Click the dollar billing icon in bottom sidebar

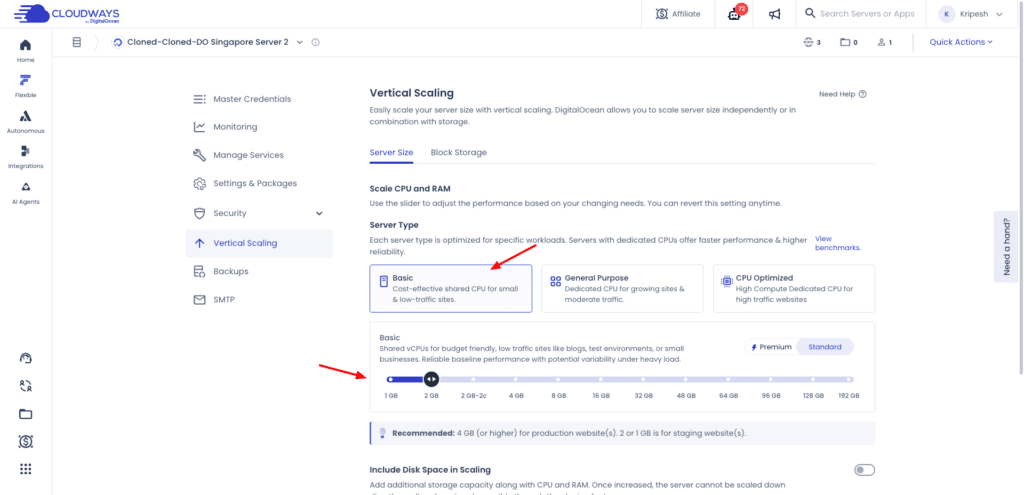click(25, 442)
